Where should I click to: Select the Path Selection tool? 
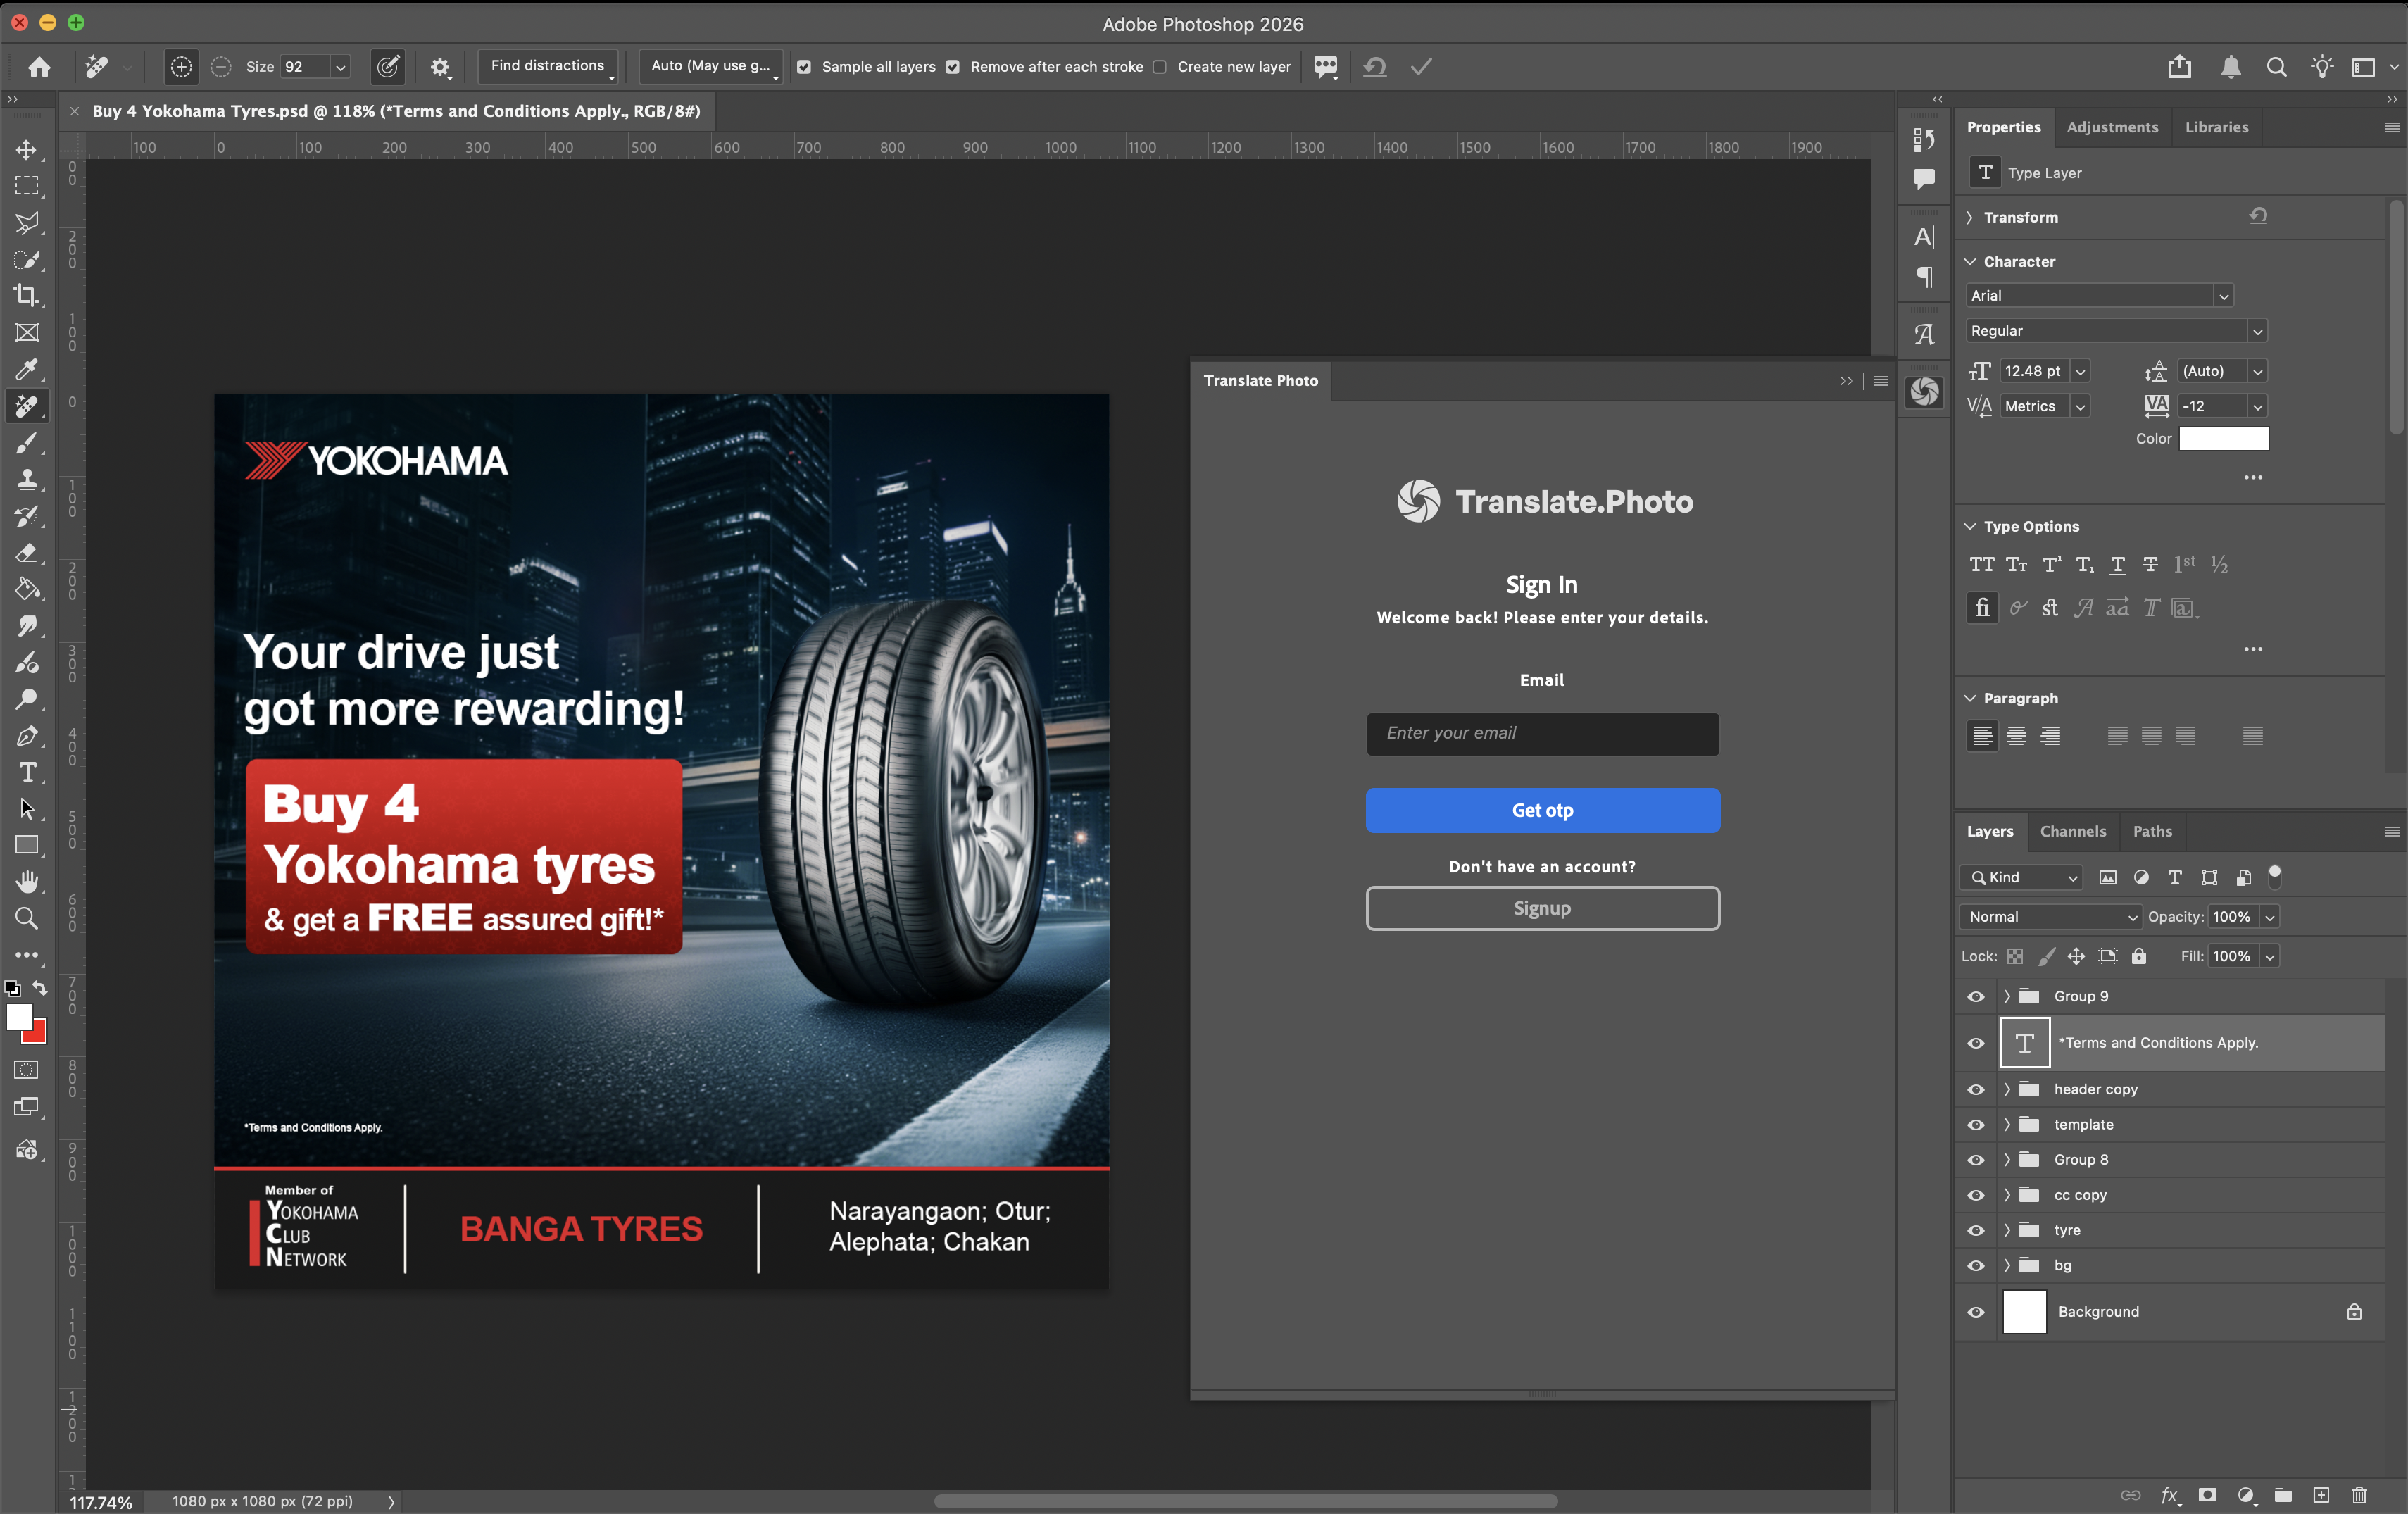tap(27, 809)
